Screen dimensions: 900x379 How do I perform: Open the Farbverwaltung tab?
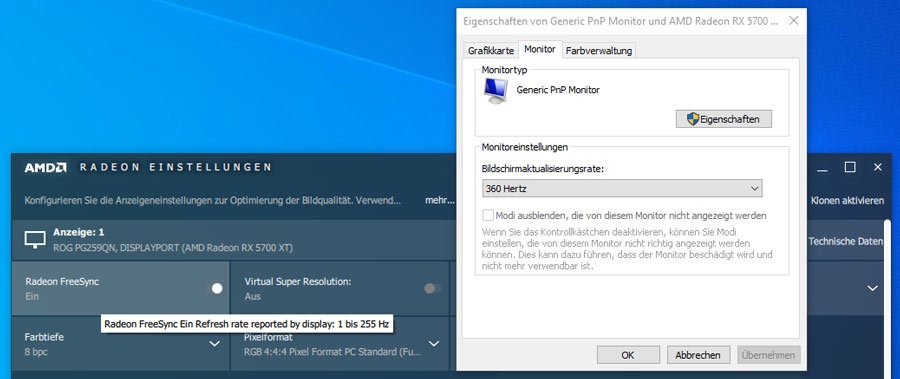[599, 51]
